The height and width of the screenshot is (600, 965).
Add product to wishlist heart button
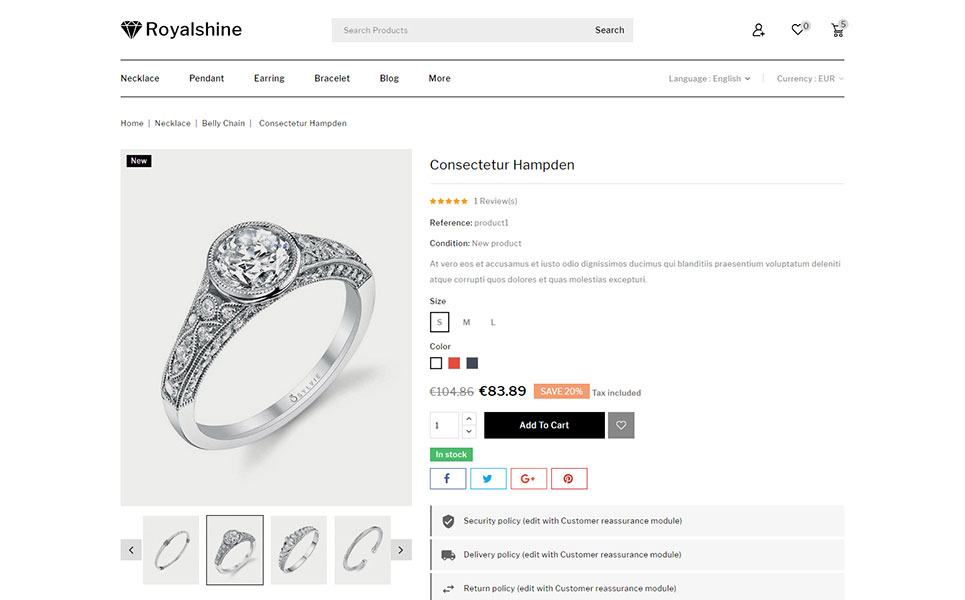coord(621,425)
